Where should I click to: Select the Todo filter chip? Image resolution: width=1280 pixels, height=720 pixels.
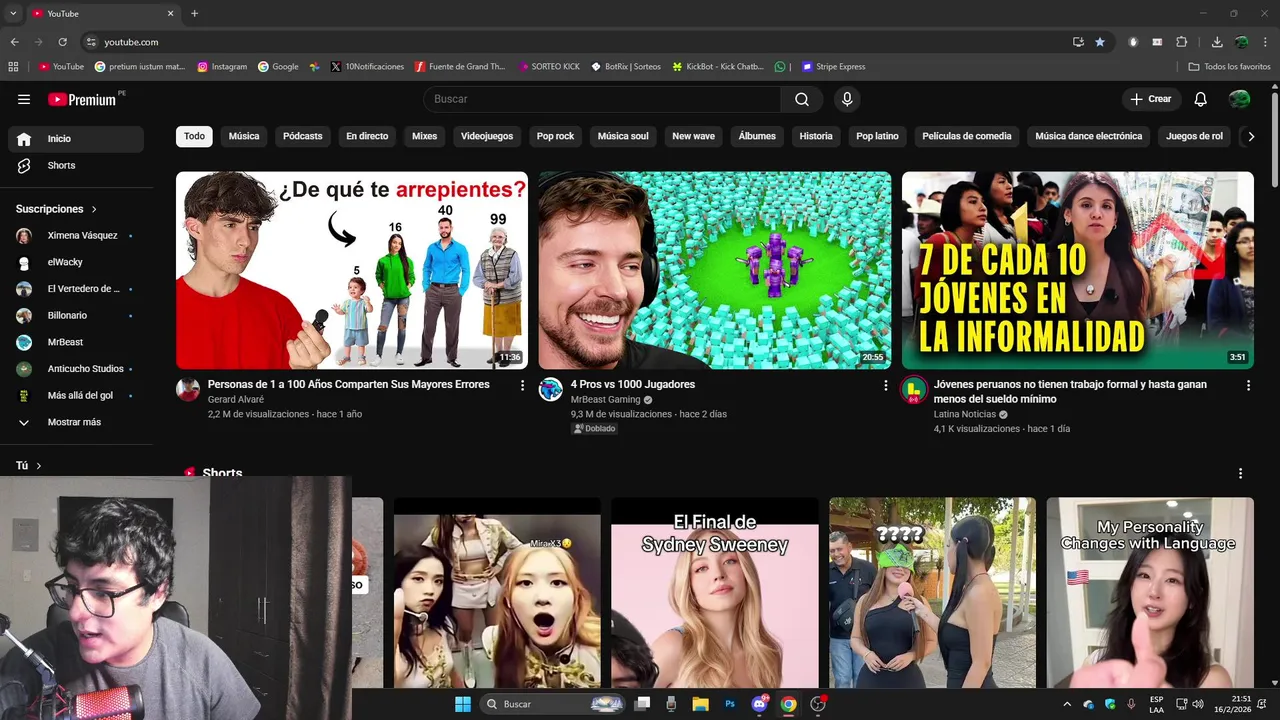tap(194, 136)
